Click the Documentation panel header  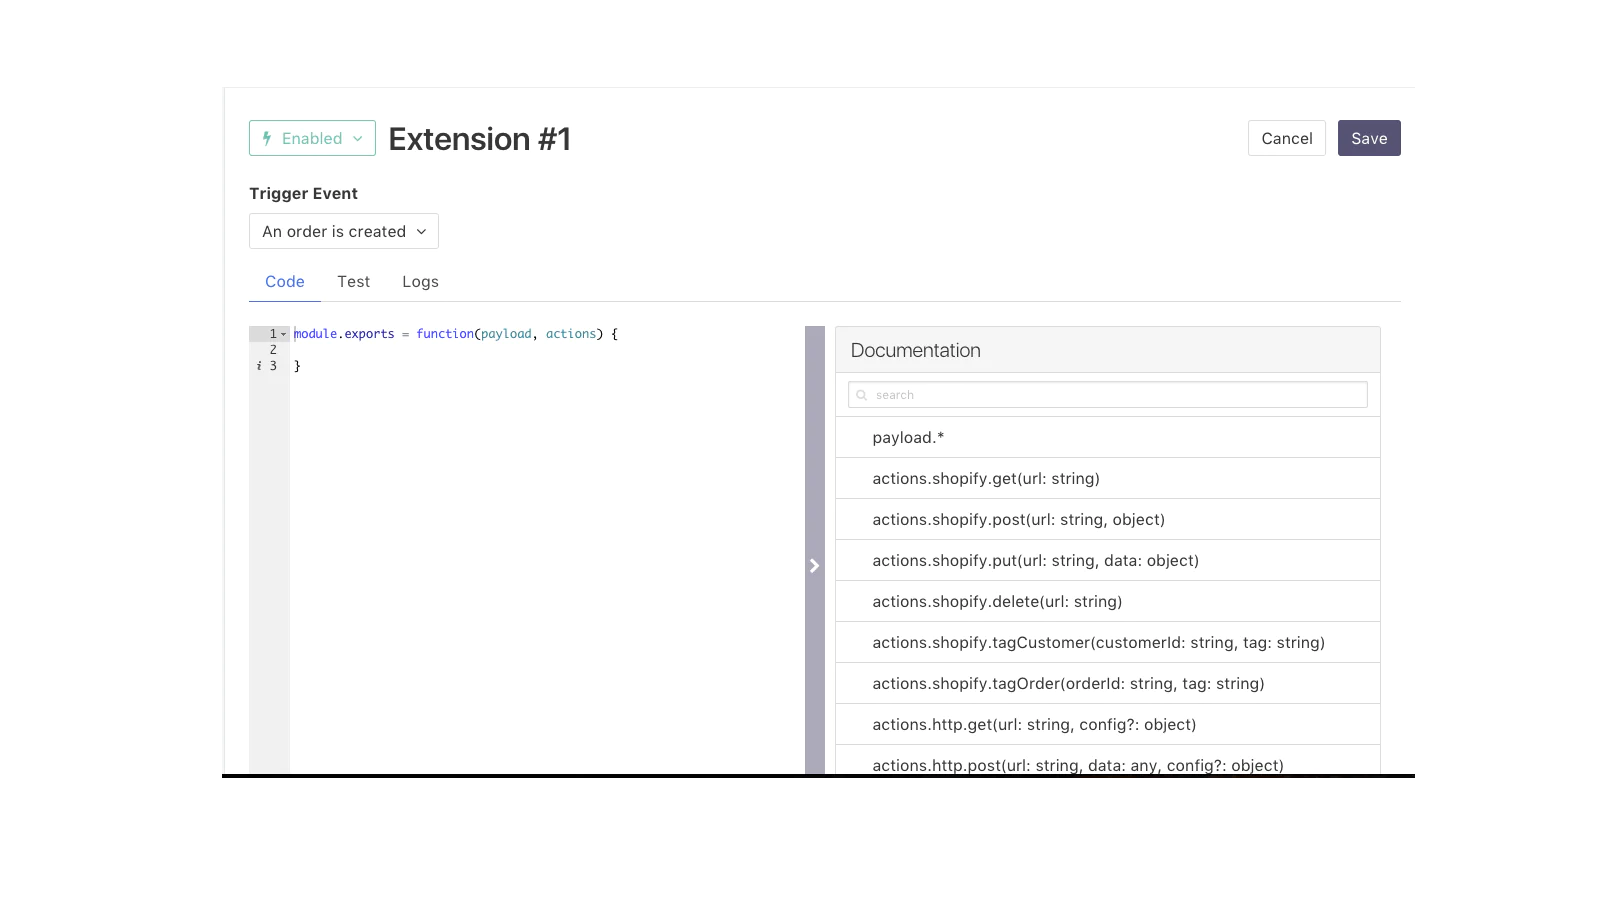point(1108,350)
